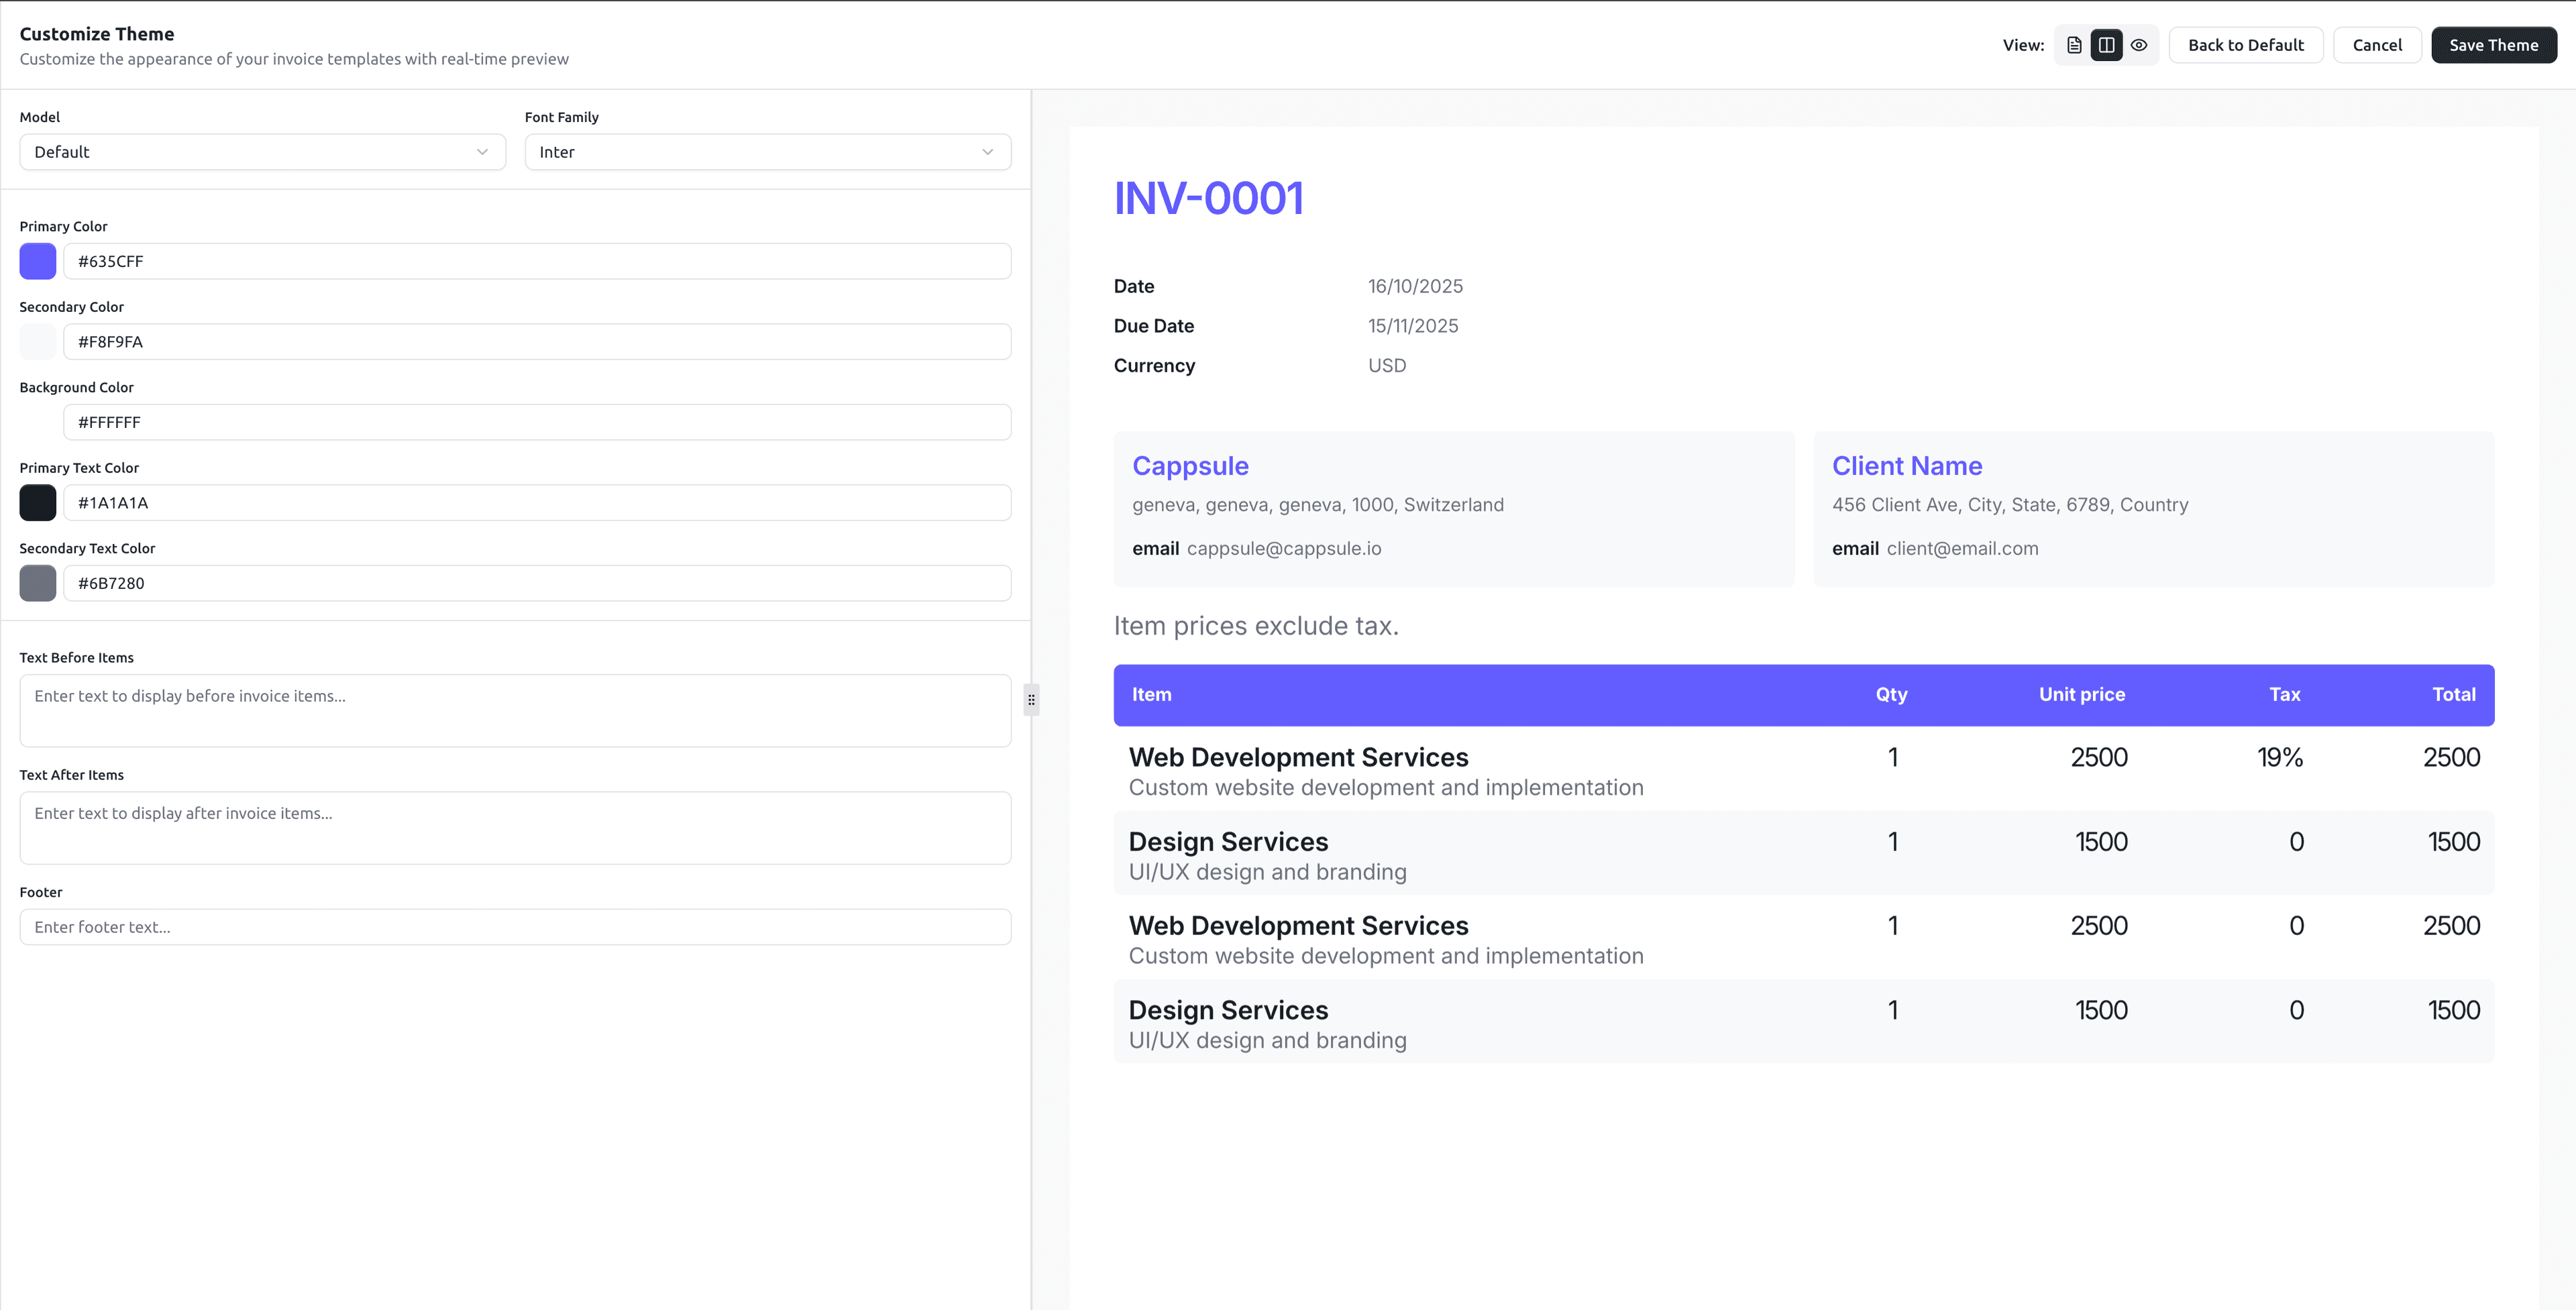Open the Background Color white swatch
The height and width of the screenshot is (1310, 2576).
point(38,422)
